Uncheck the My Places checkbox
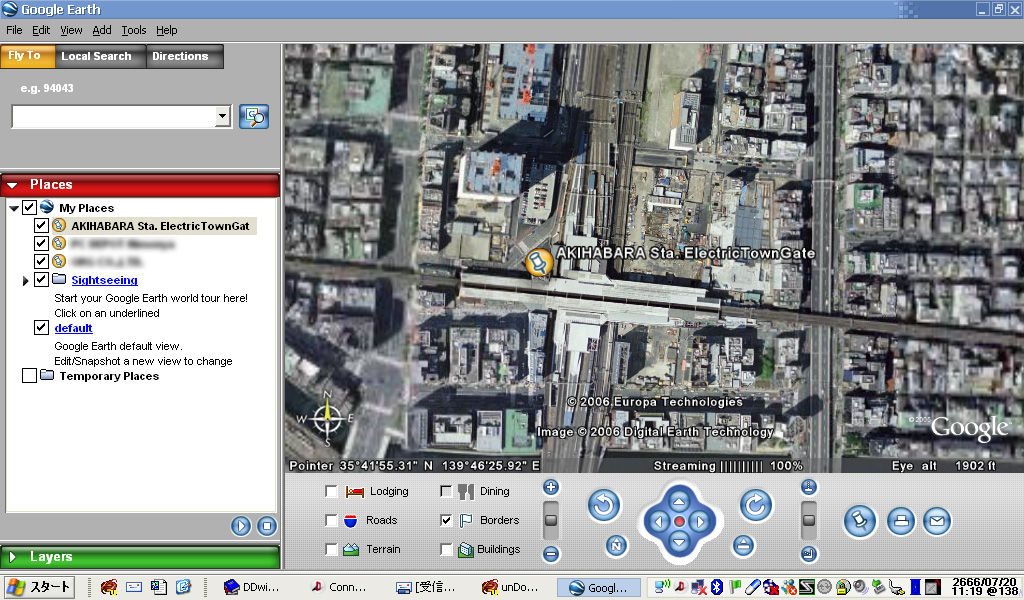This screenshot has width=1024, height=600. [x=29, y=208]
